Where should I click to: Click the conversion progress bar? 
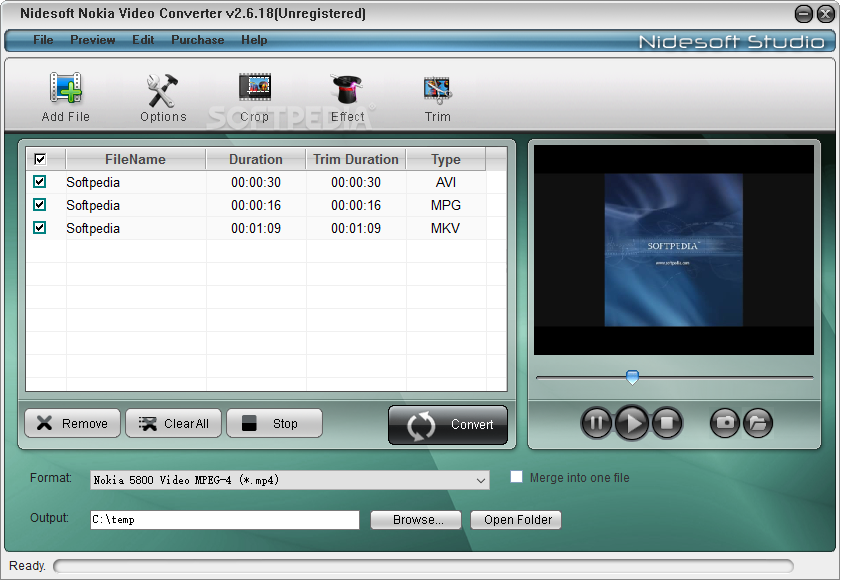coord(423,566)
